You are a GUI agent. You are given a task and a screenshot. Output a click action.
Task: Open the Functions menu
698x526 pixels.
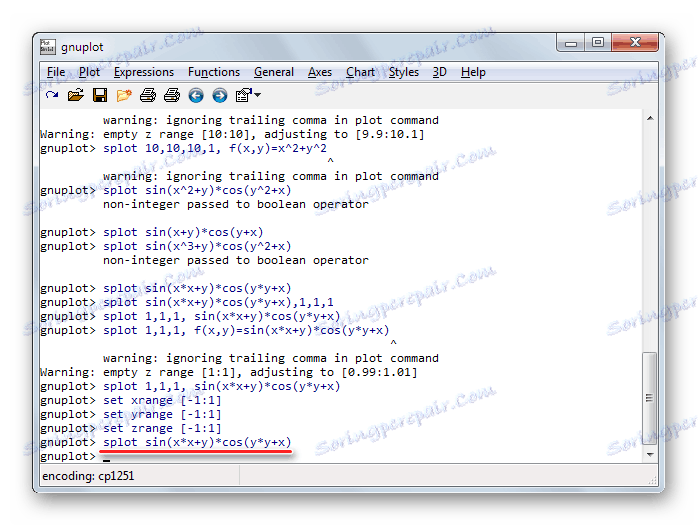(x=214, y=72)
